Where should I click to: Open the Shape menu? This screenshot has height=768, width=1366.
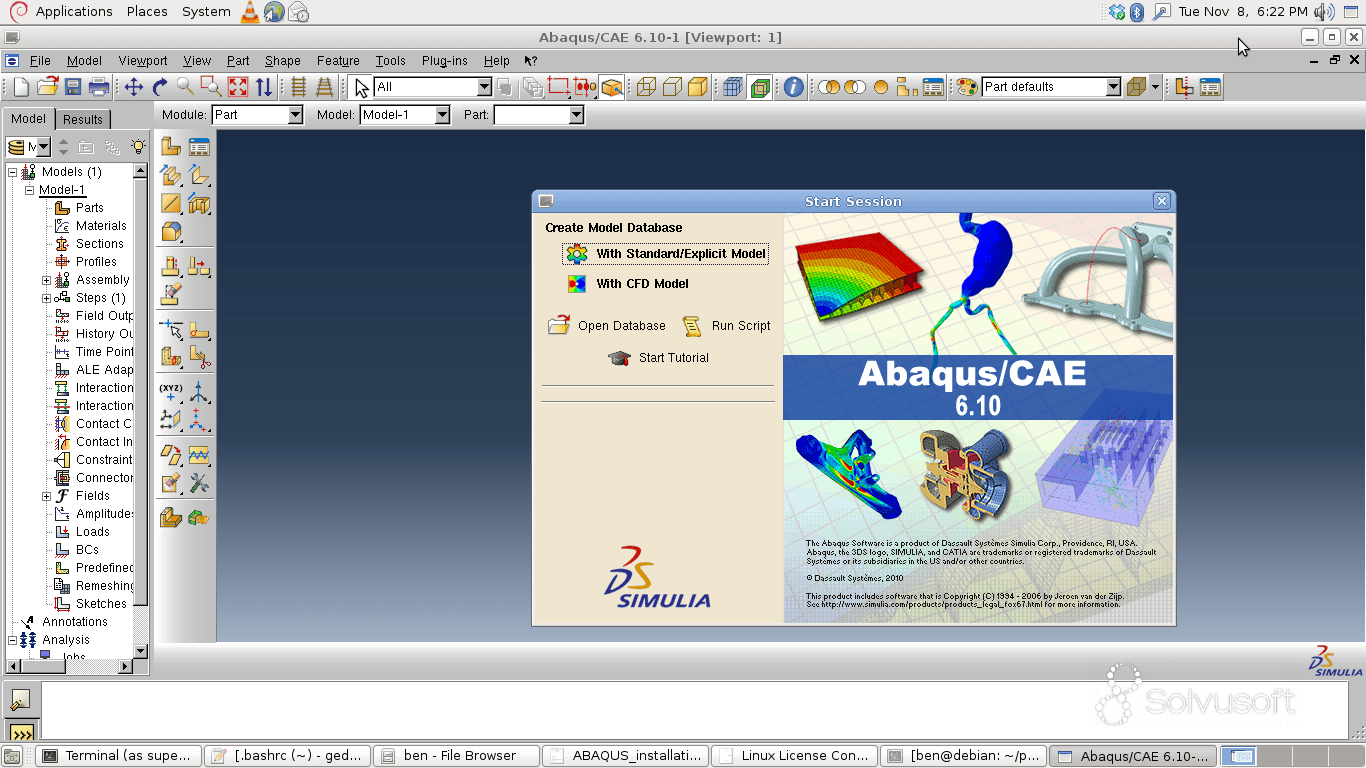[283, 61]
